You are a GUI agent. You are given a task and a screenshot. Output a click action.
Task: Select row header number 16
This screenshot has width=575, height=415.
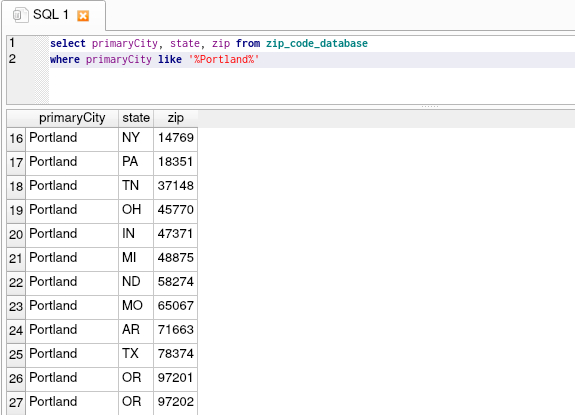click(x=16, y=139)
